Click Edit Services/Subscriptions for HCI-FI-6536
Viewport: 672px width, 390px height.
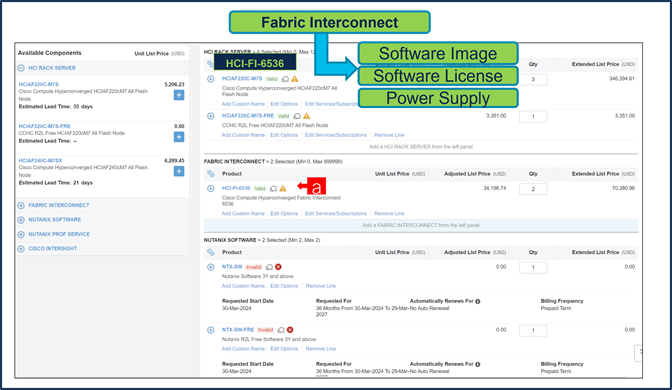(x=336, y=213)
